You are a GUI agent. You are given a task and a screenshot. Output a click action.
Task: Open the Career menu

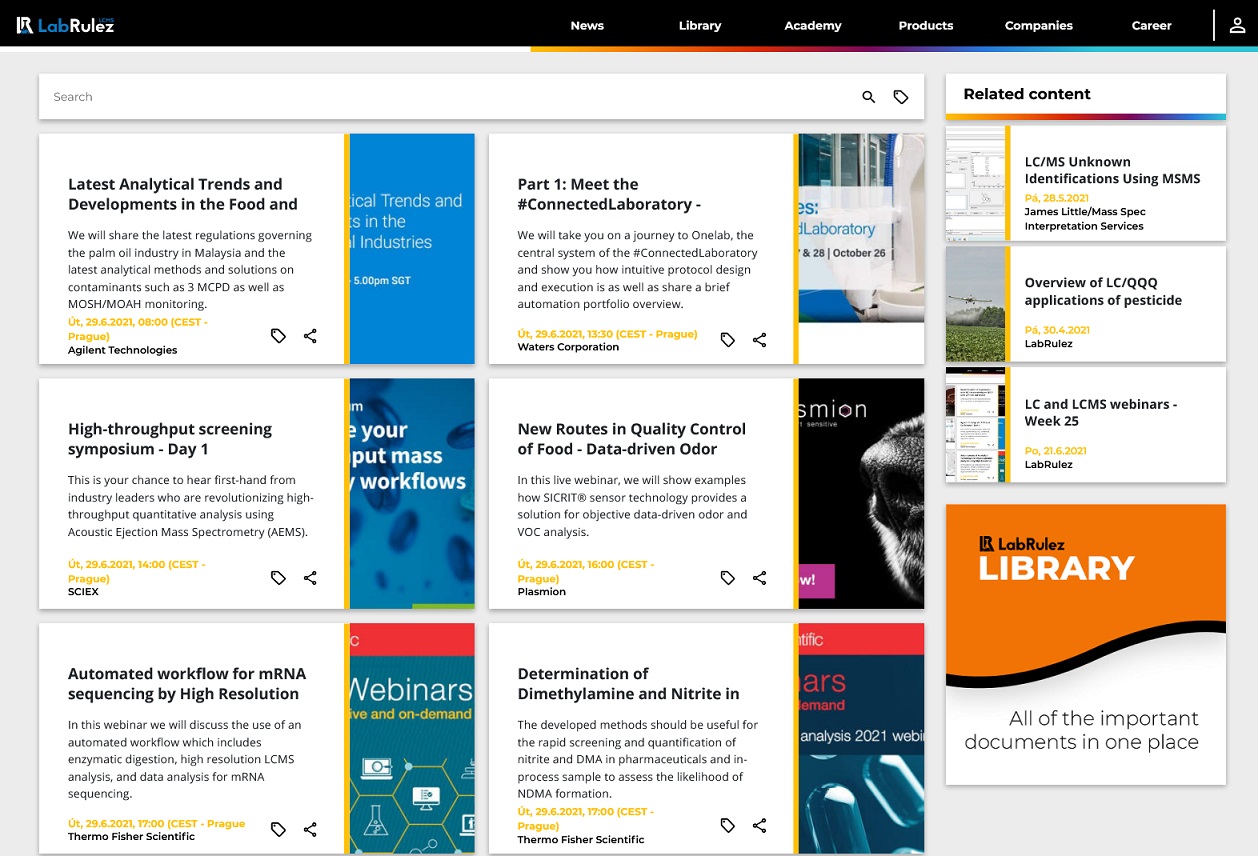click(x=1151, y=25)
